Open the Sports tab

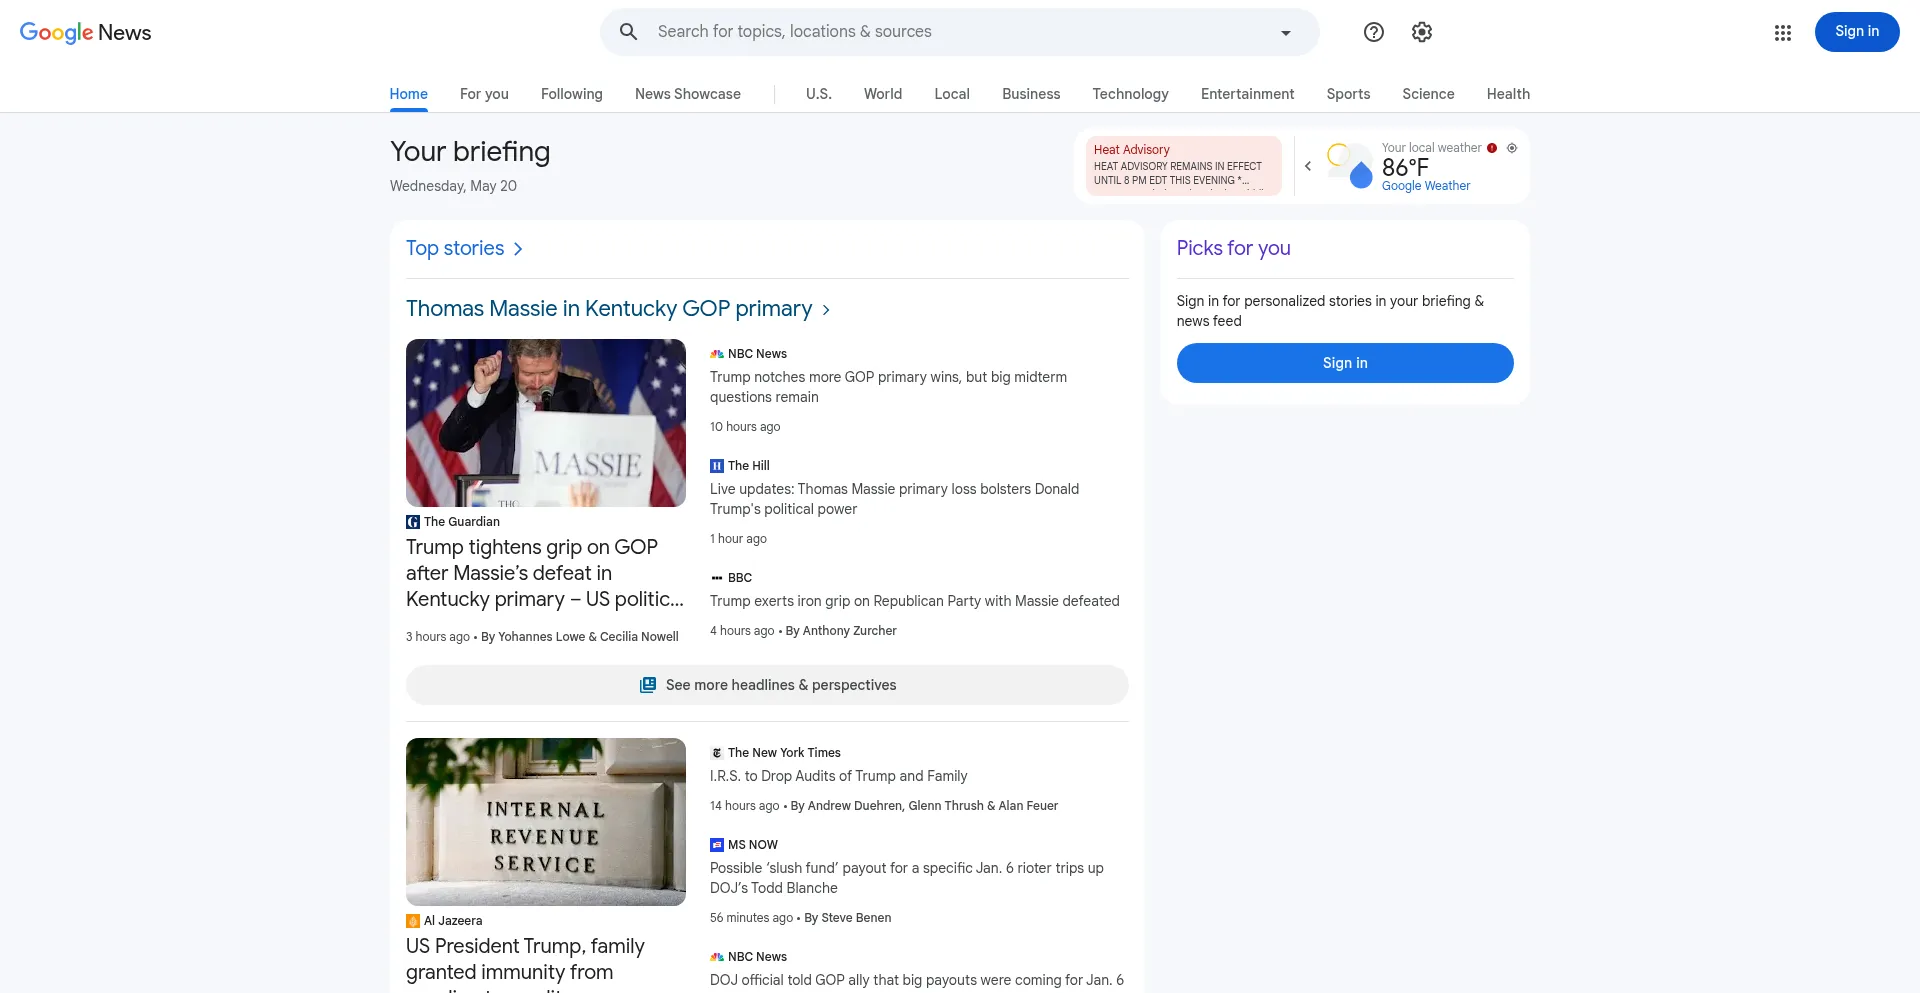click(x=1348, y=94)
